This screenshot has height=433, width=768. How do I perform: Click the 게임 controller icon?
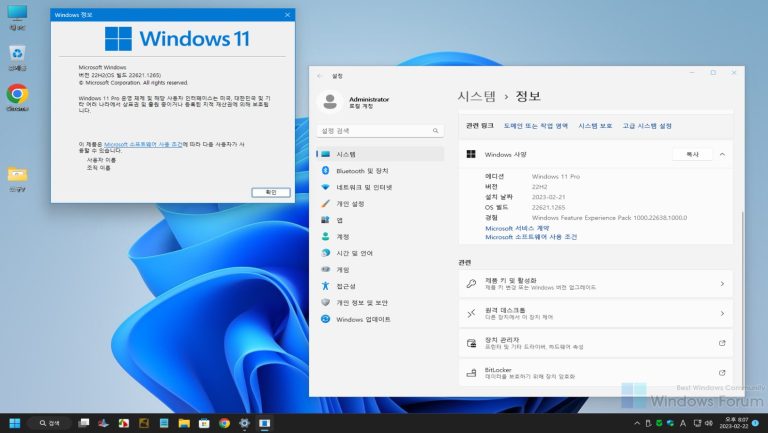click(x=325, y=269)
